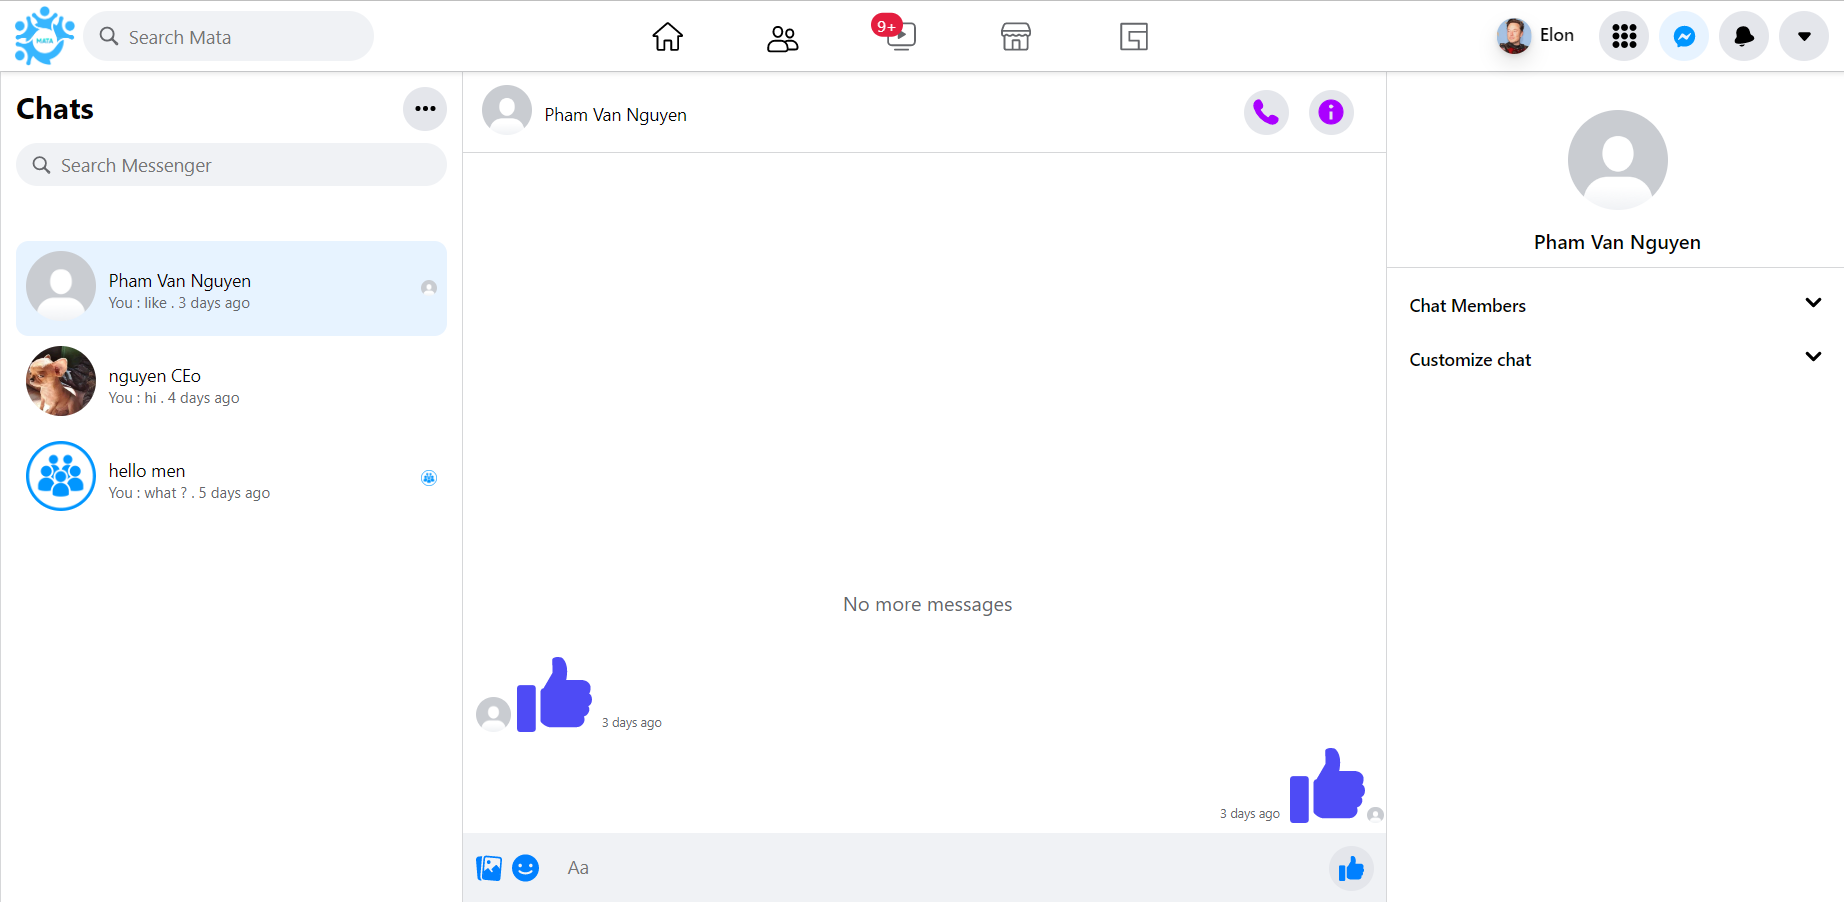The image size is (1844, 902).
Task: Go to the Home tab
Action: [667, 36]
